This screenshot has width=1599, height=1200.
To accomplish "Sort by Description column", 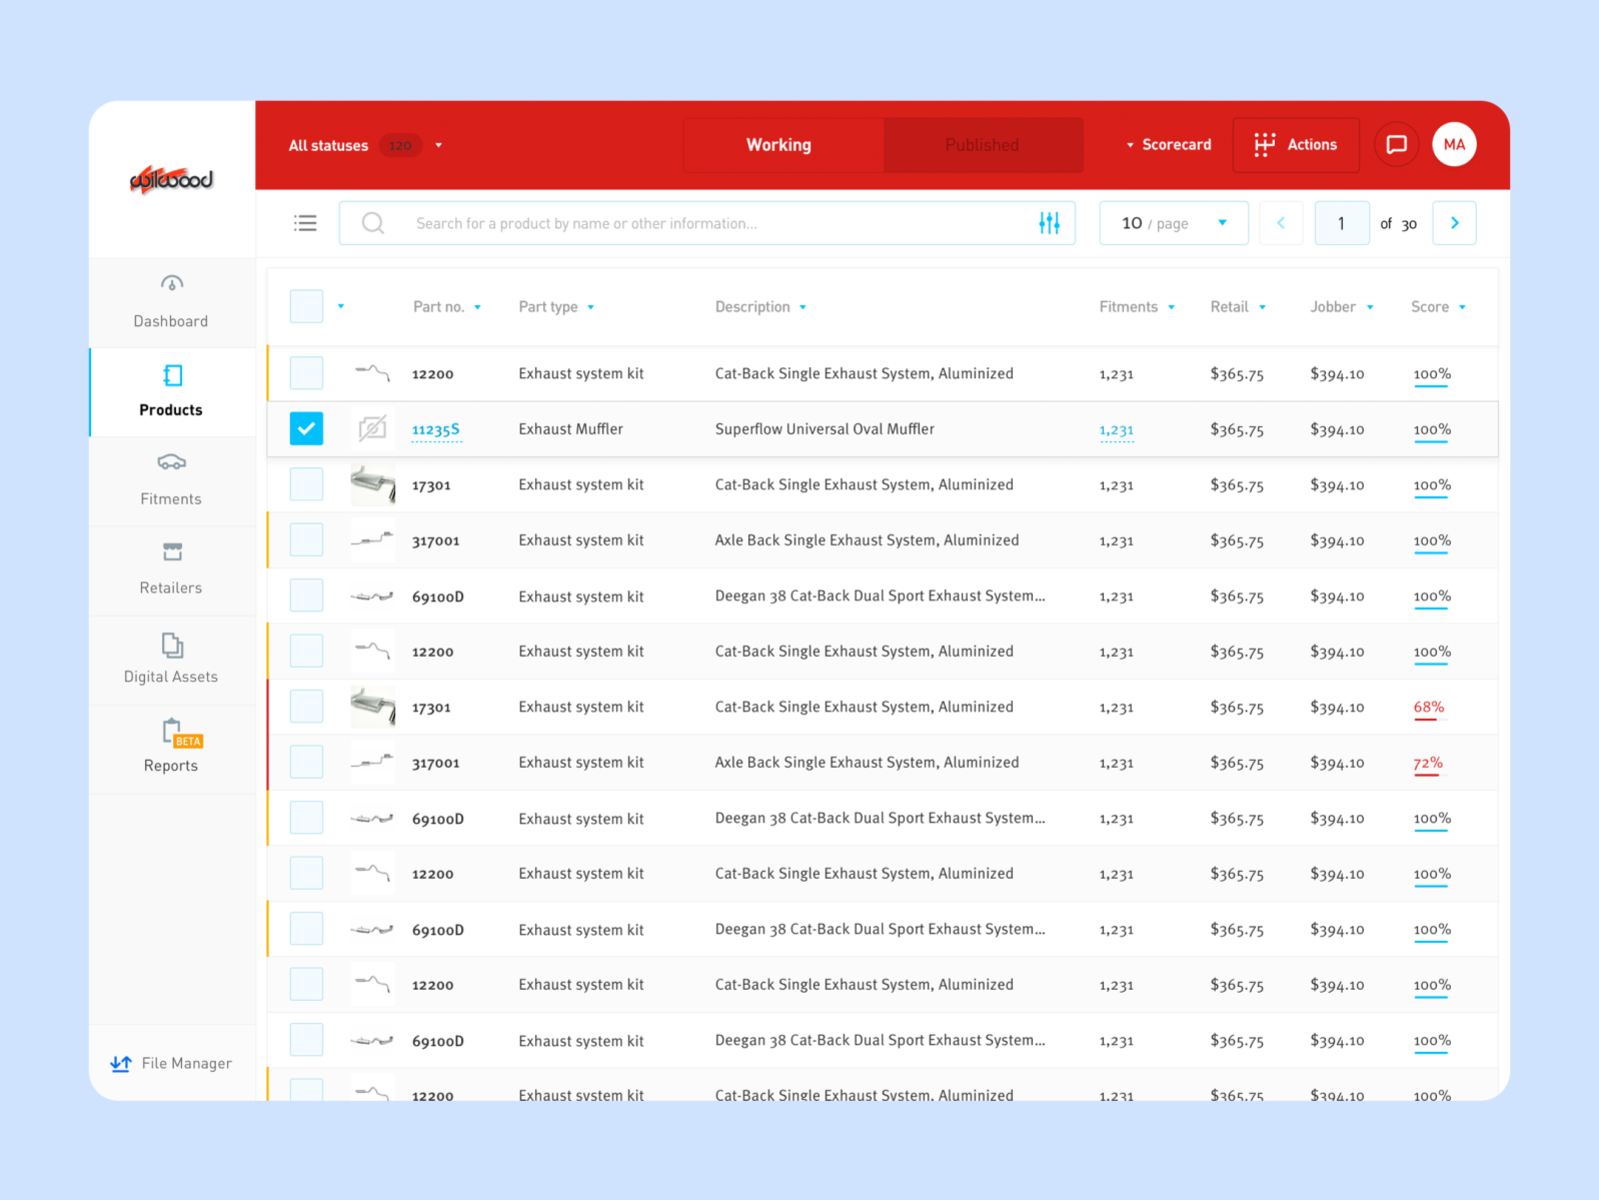I will click(x=760, y=307).
